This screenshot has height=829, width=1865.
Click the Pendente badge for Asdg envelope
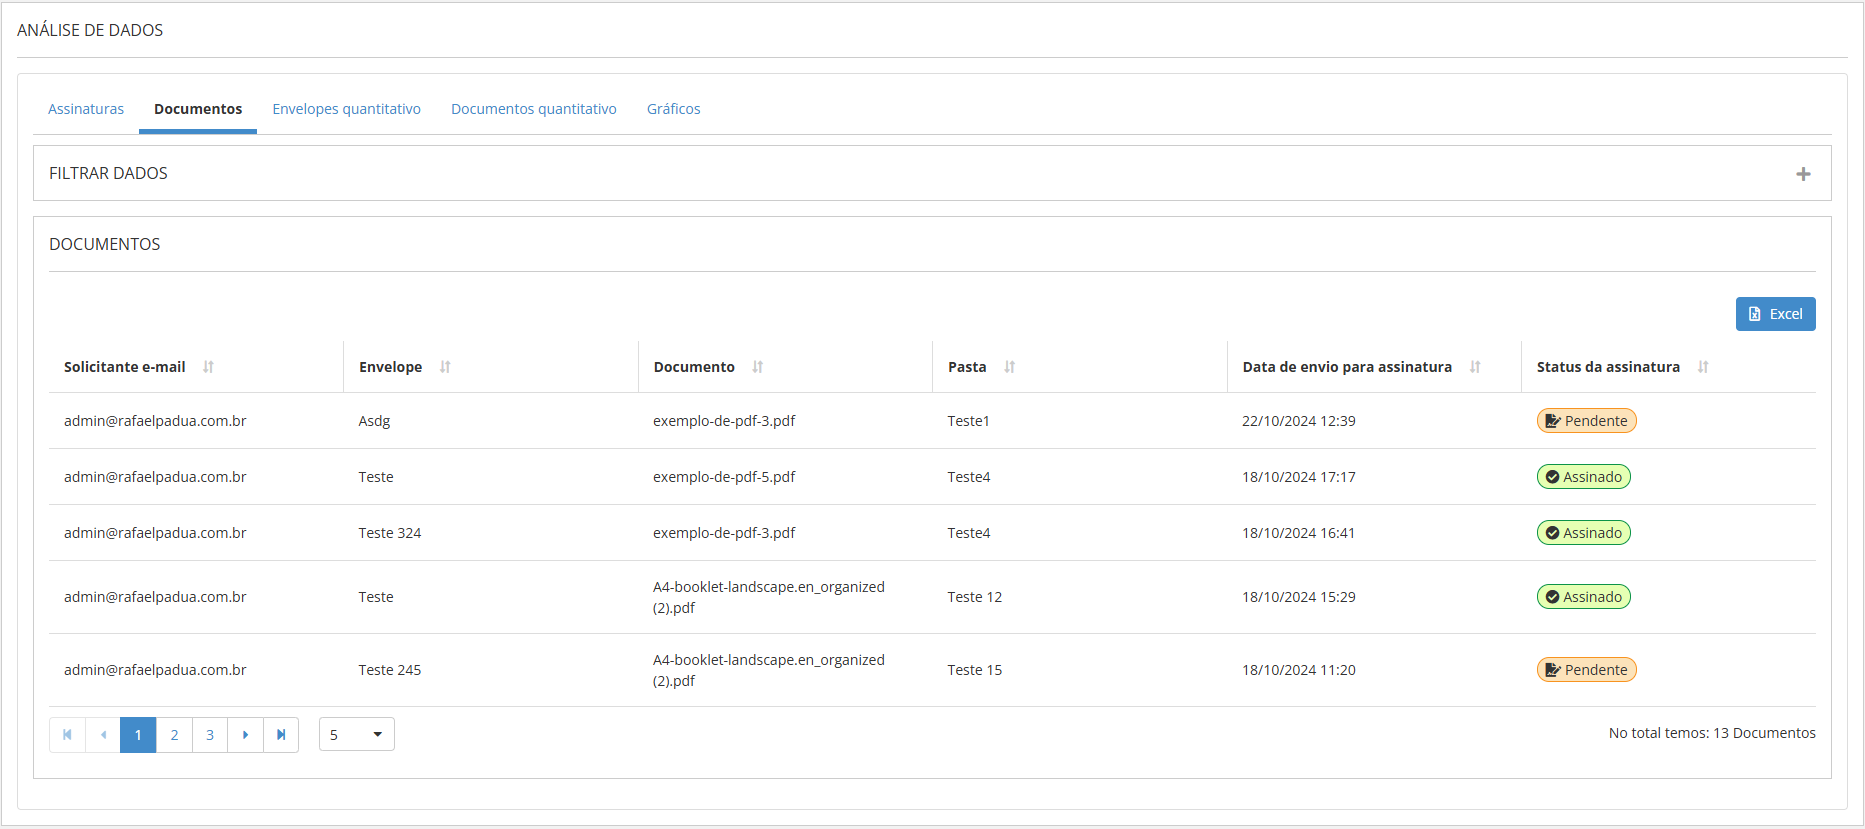point(1586,421)
